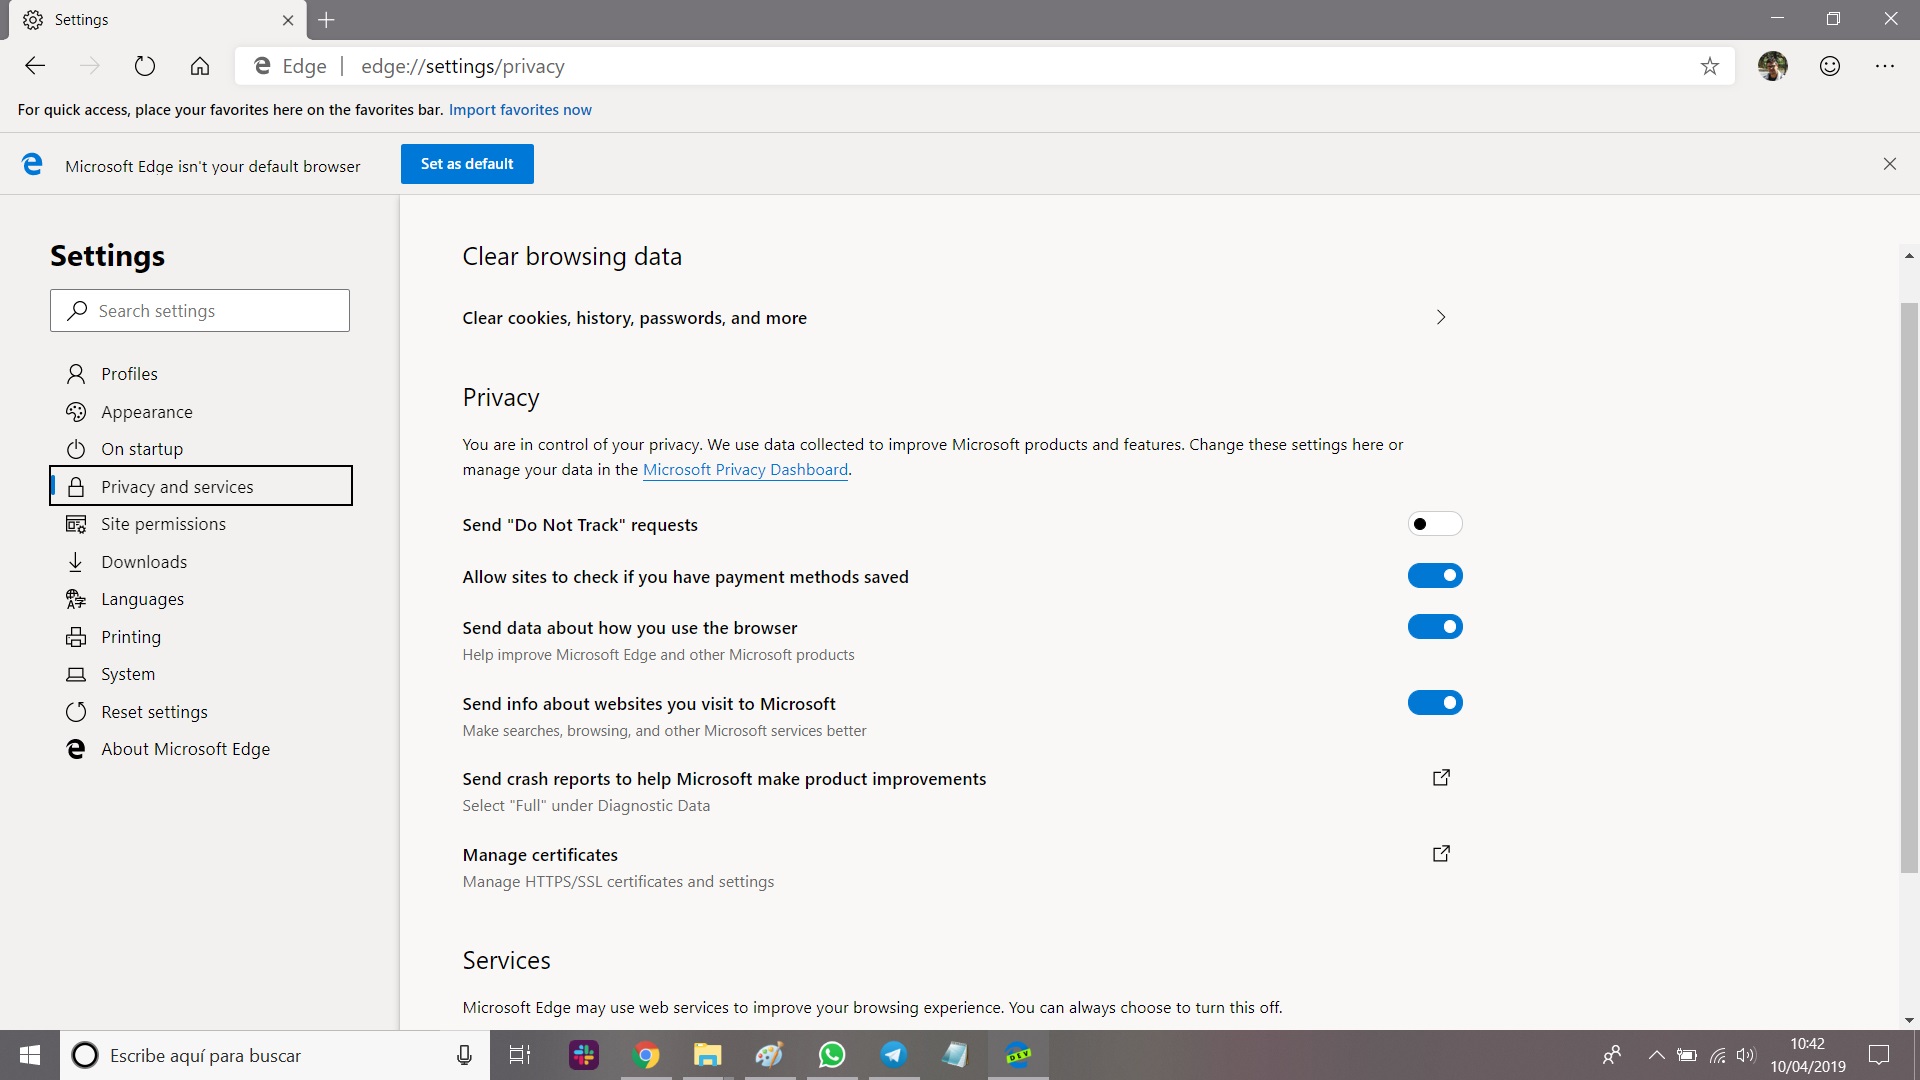Send feedback via smiley icon
This screenshot has width=1920, height=1080.
point(1830,66)
